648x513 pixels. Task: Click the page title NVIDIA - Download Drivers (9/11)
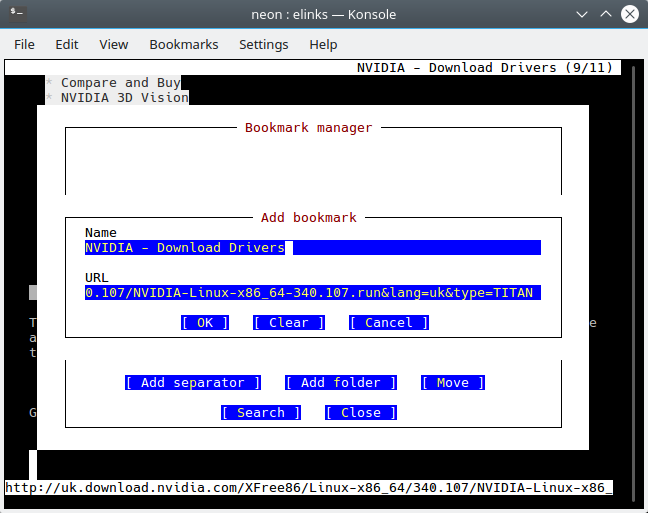click(x=485, y=67)
